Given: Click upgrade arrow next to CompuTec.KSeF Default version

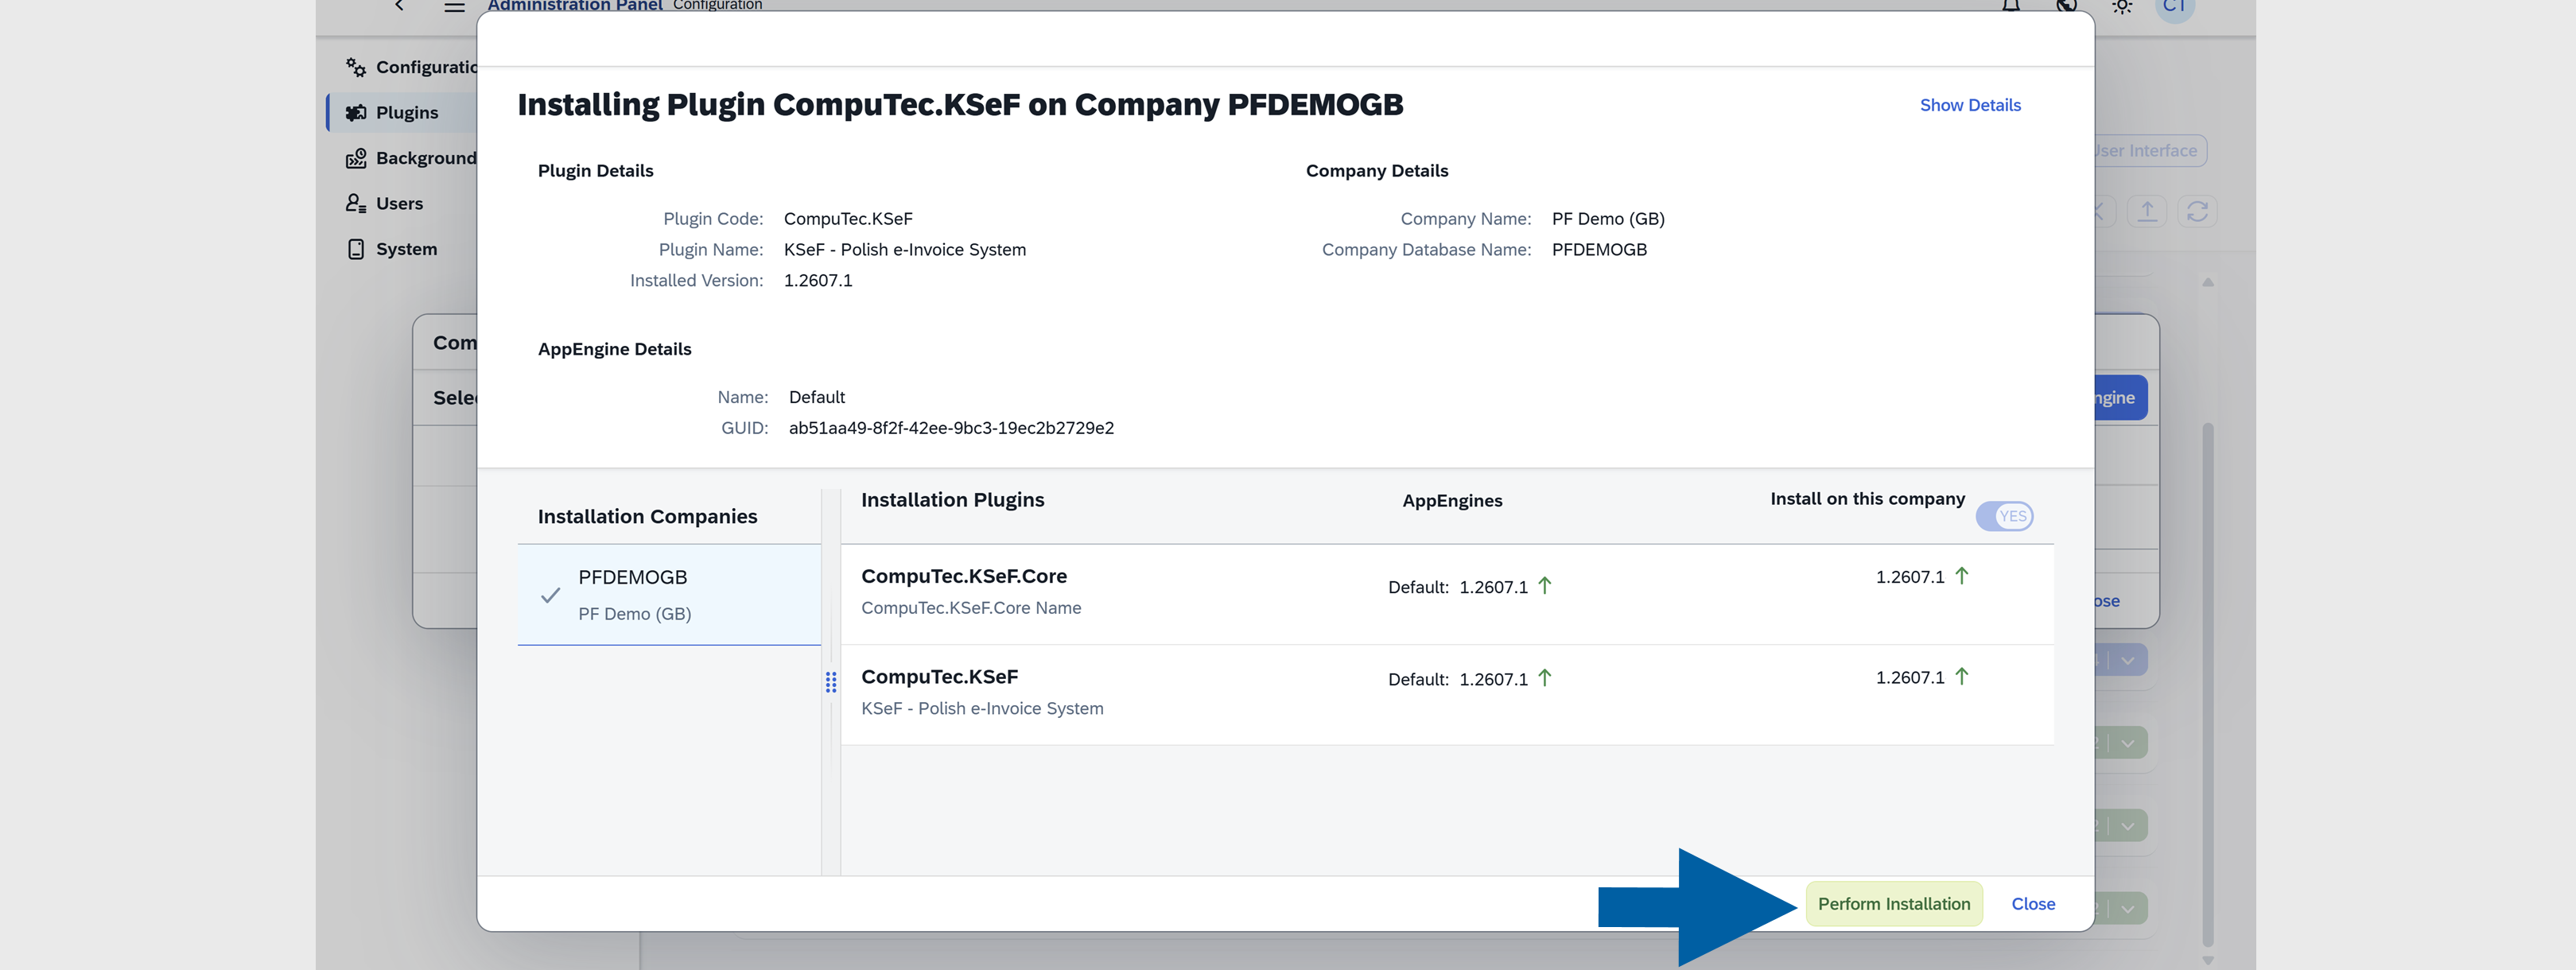Looking at the screenshot, I should 1545,678.
